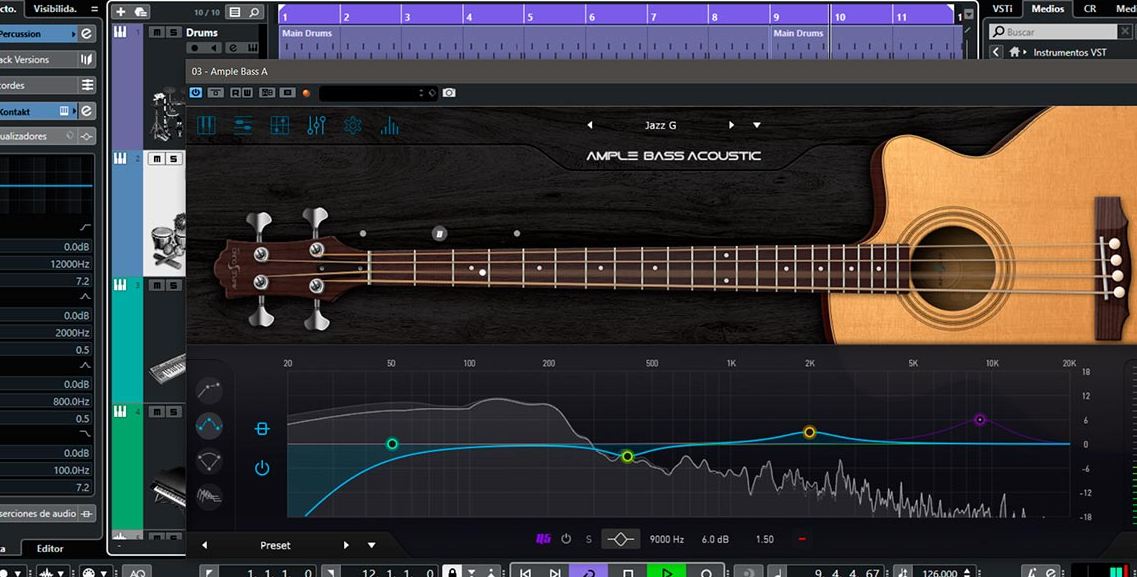Screen dimensions: 1137x577
Task: Toggle the plugin bypass power button
Action: point(196,92)
